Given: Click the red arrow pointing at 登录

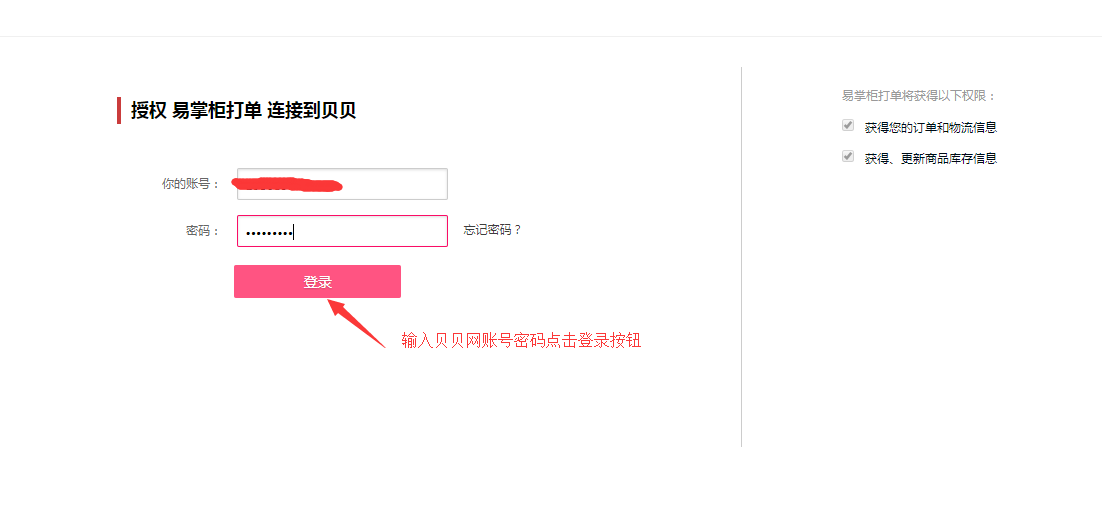Looking at the screenshot, I should tap(357, 323).
